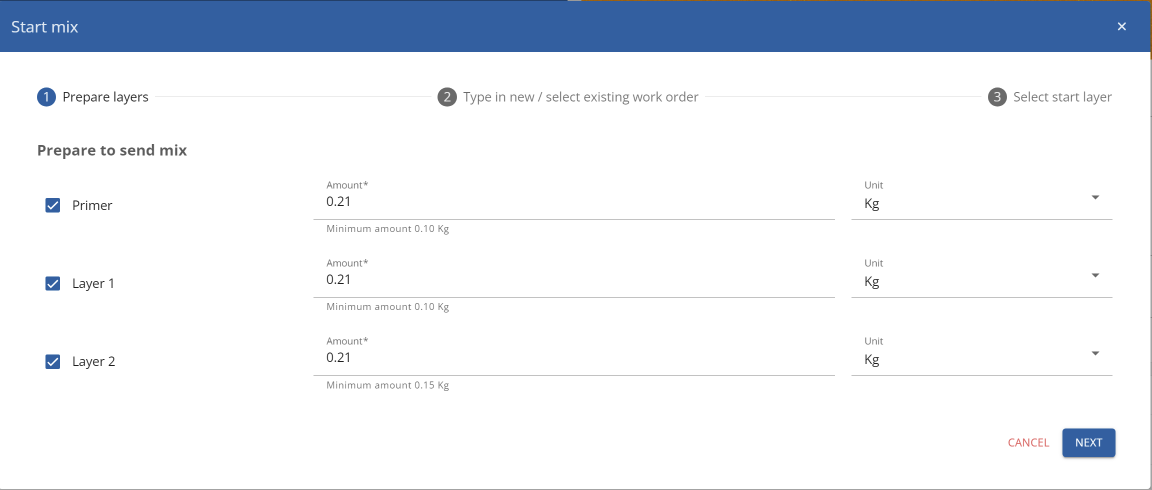Click the Kg value for Primer
1152x490 pixels.
click(x=871, y=204)
